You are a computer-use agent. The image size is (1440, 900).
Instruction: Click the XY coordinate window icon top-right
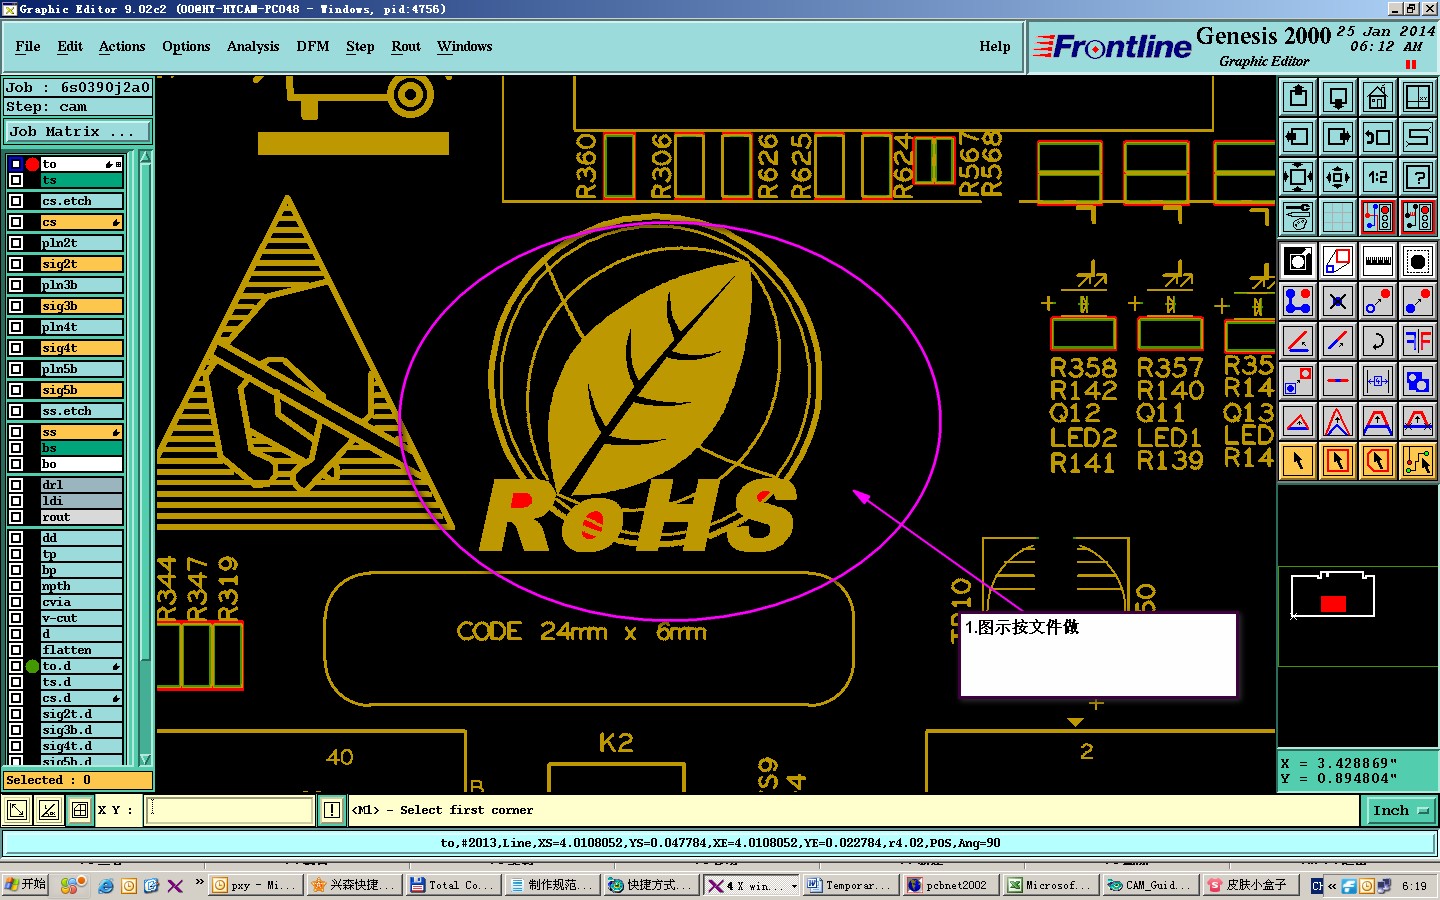(1417, 97)
